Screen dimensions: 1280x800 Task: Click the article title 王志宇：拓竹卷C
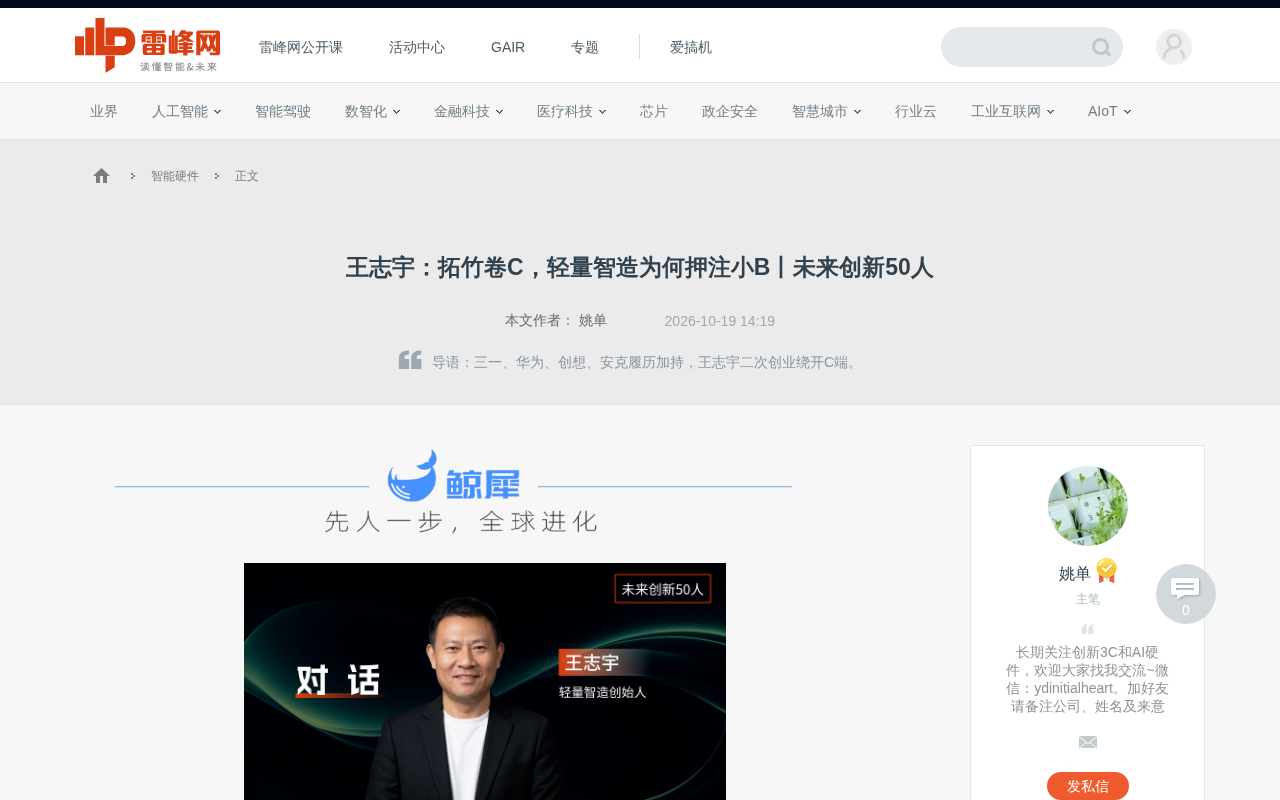[x=640, y=267]
